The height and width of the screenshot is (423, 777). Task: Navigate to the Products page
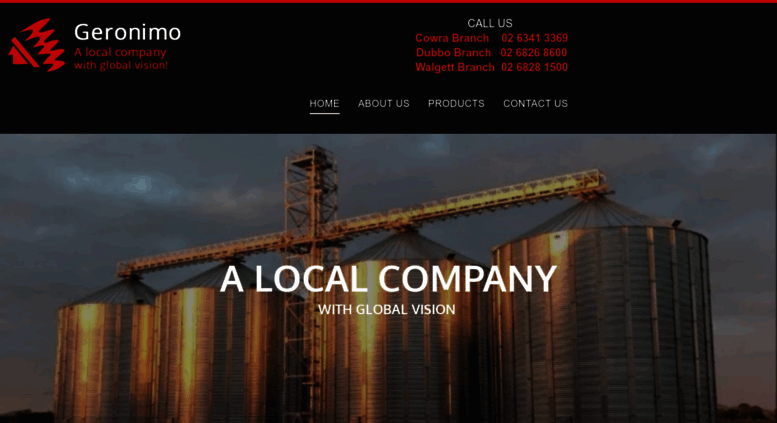click(x=456, y=104)
